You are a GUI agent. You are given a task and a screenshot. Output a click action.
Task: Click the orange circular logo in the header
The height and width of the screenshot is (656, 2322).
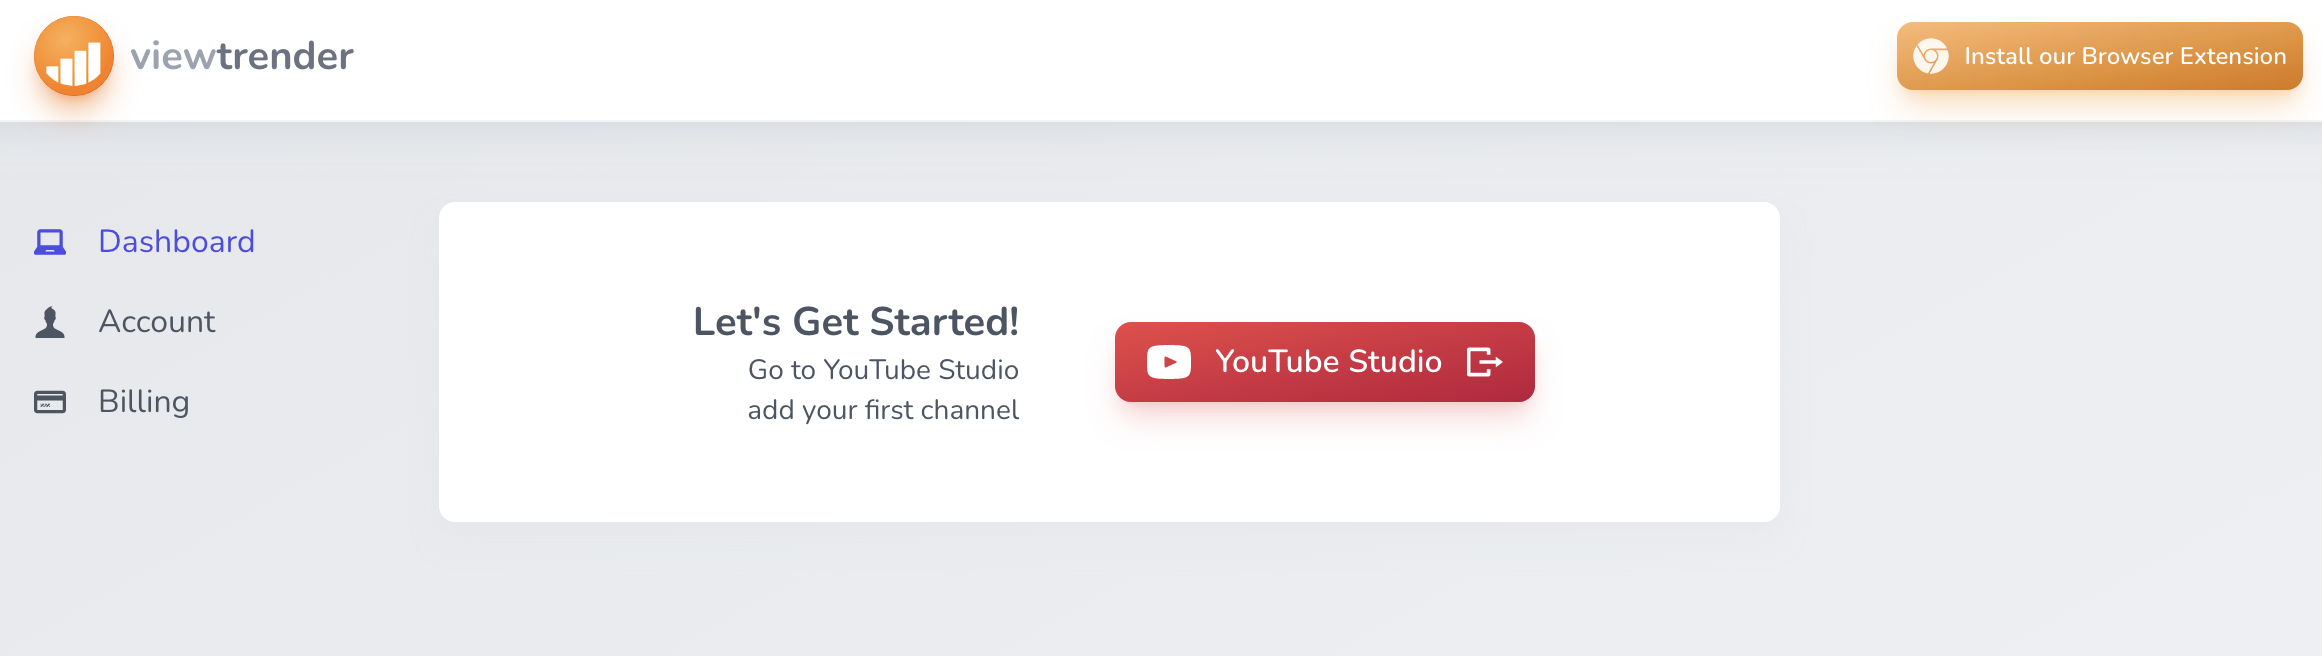click(76, 57)
